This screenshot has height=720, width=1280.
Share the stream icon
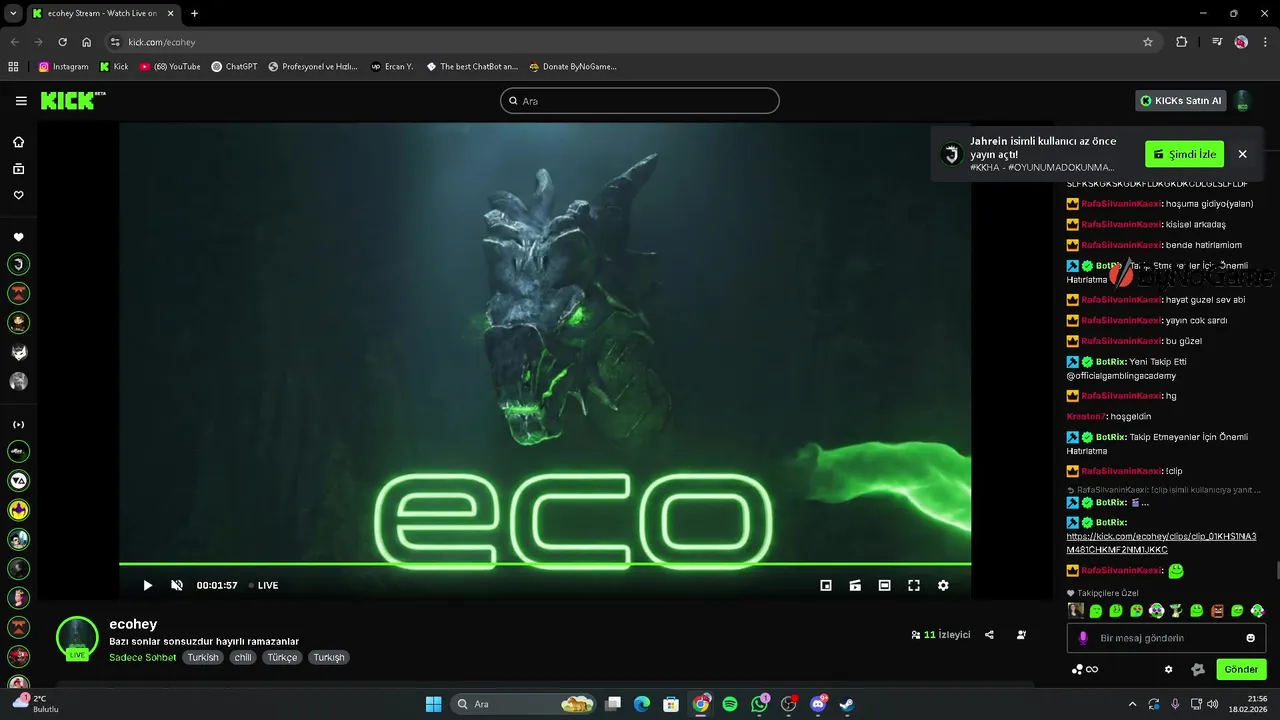(x=989, y=635)
